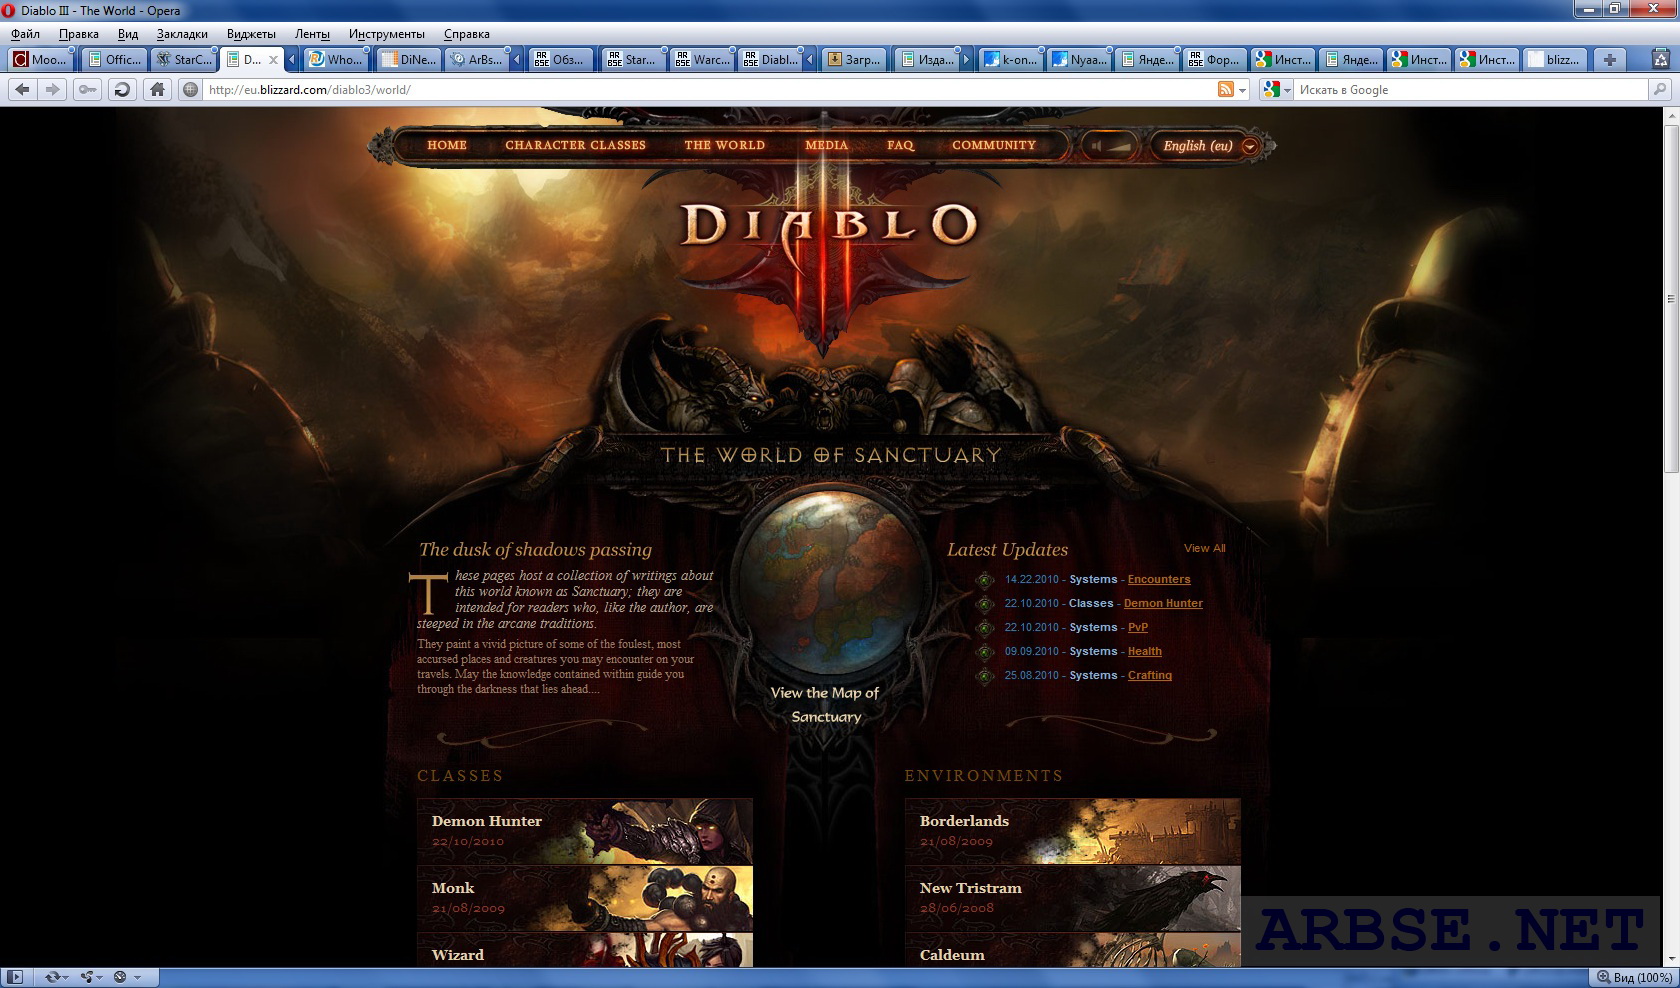Add a new tab with plus button

point(1609,60)
